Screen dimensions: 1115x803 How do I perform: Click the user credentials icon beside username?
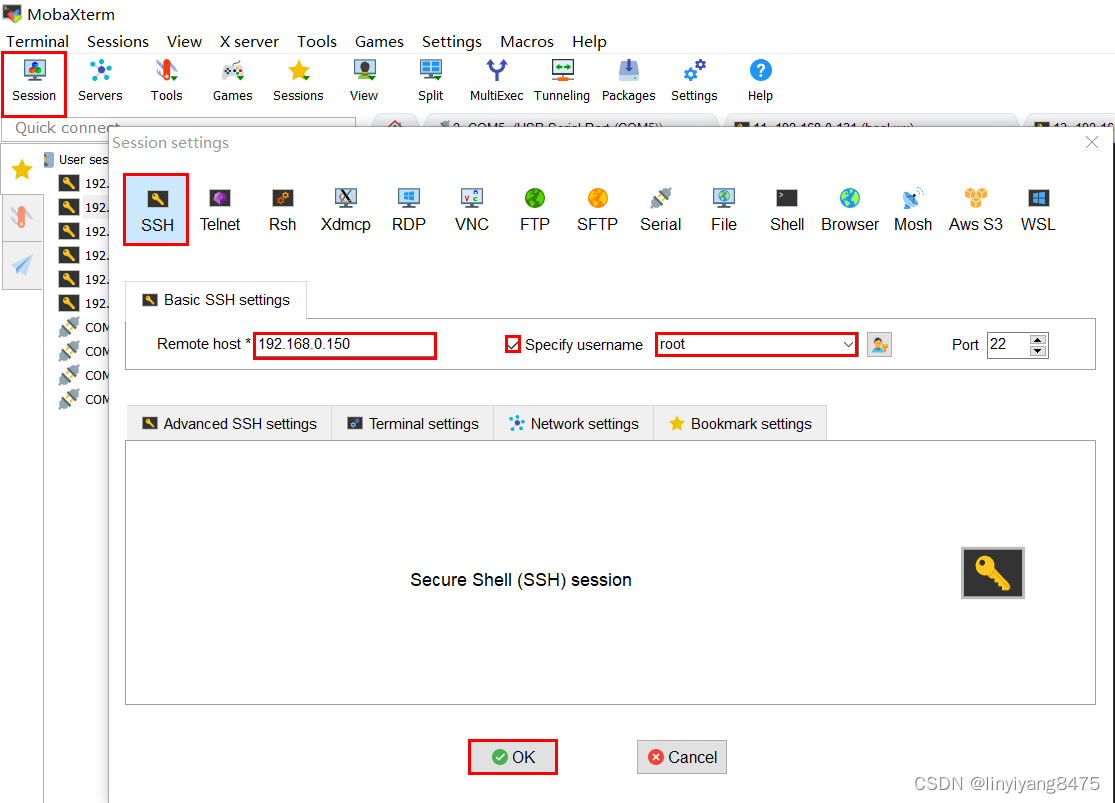pos(879,344)
